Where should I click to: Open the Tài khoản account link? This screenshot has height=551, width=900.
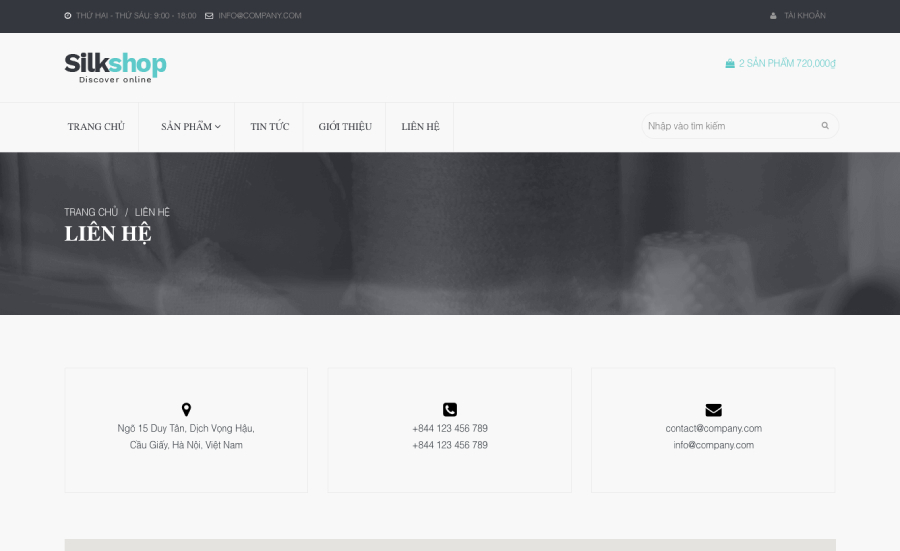805,15
